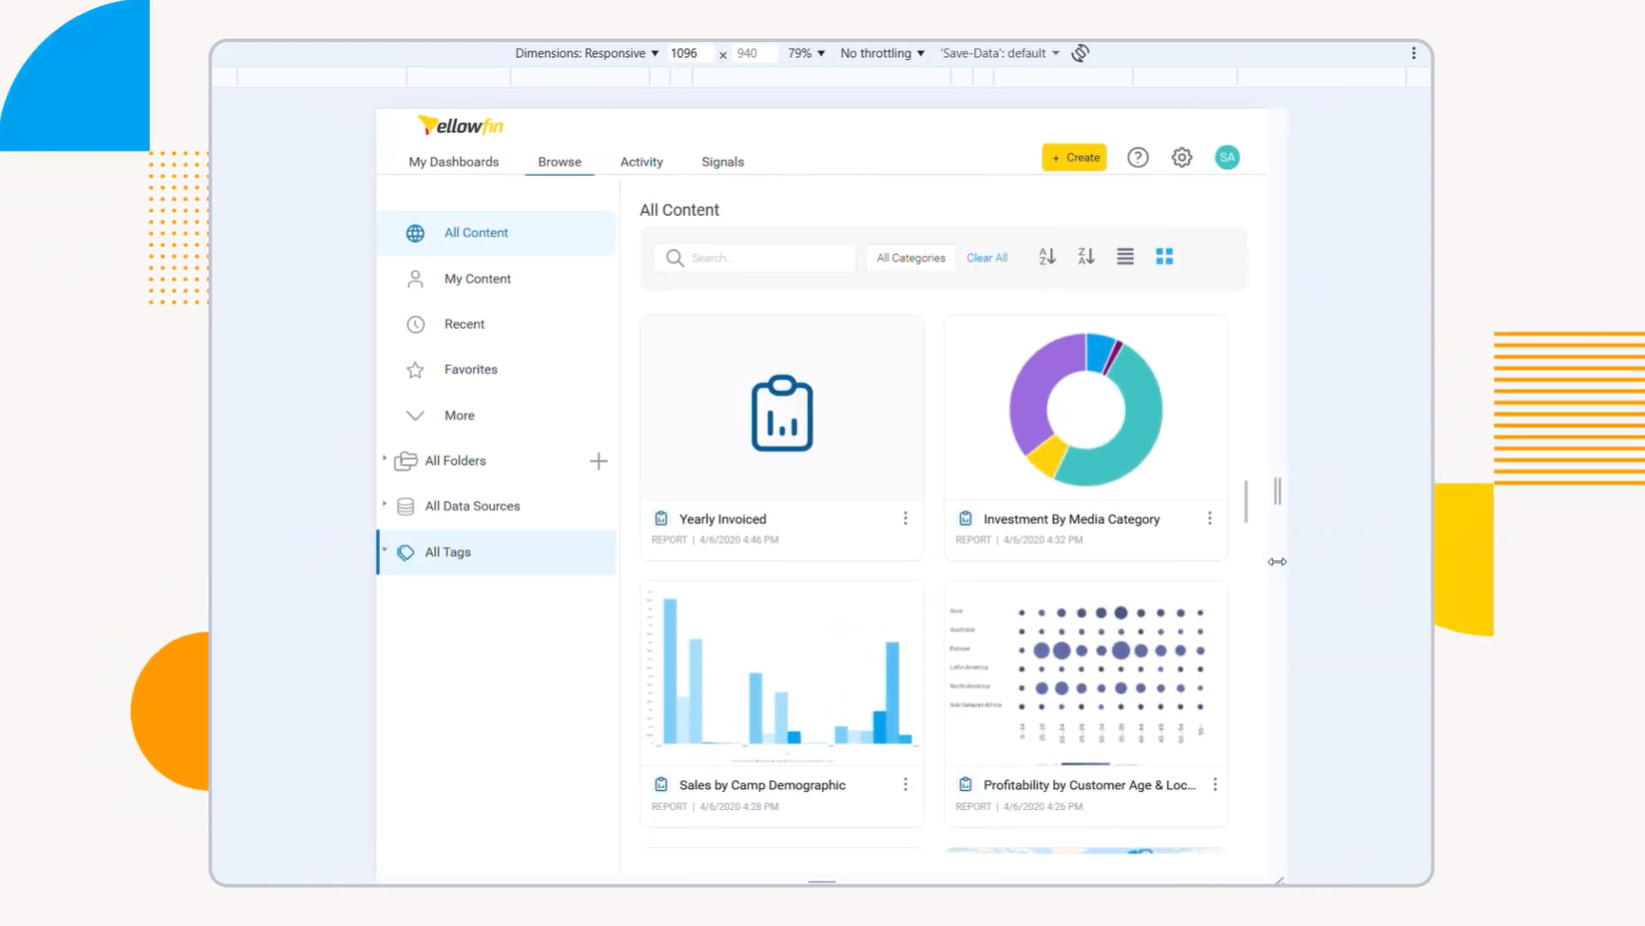Click the yellow Create button

(x=1074, y=157)
